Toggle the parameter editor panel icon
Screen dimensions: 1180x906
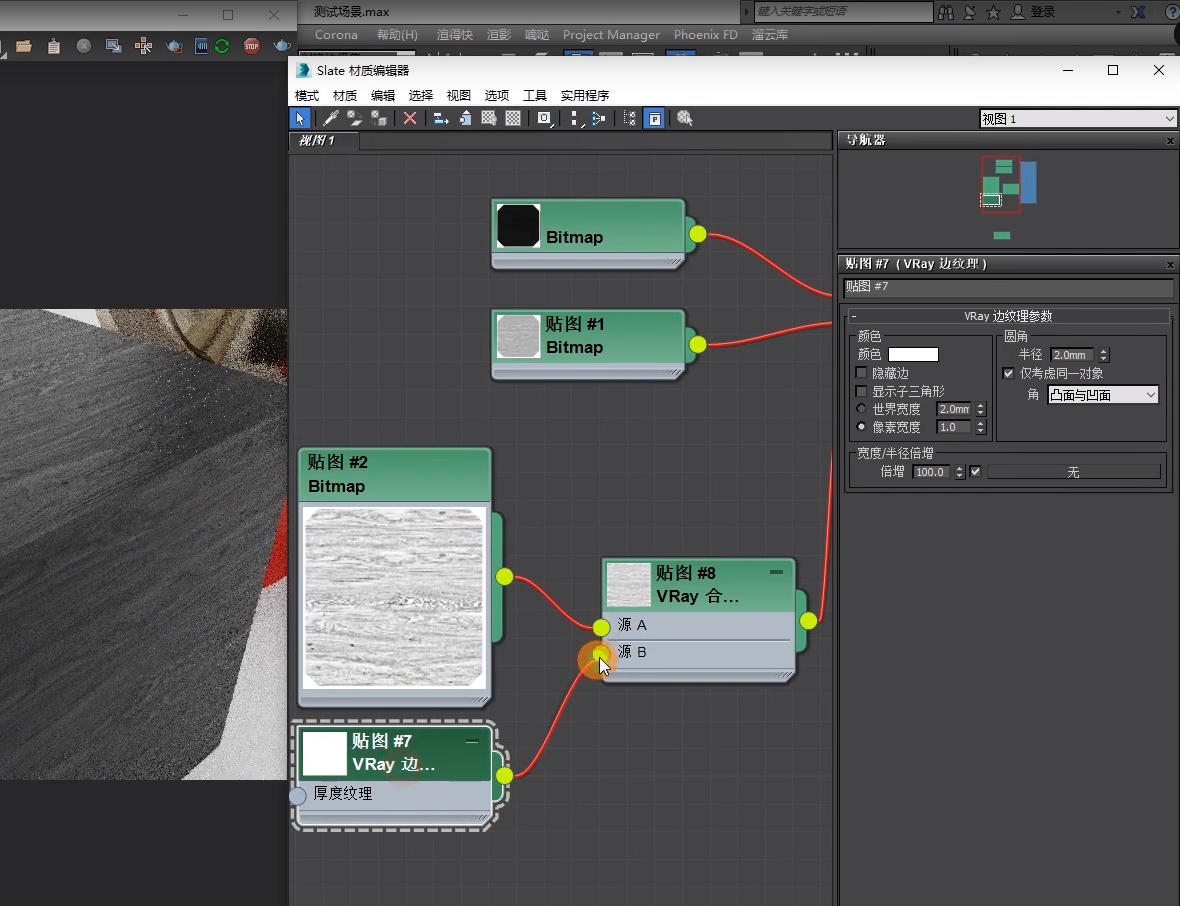tap(653, 118)
